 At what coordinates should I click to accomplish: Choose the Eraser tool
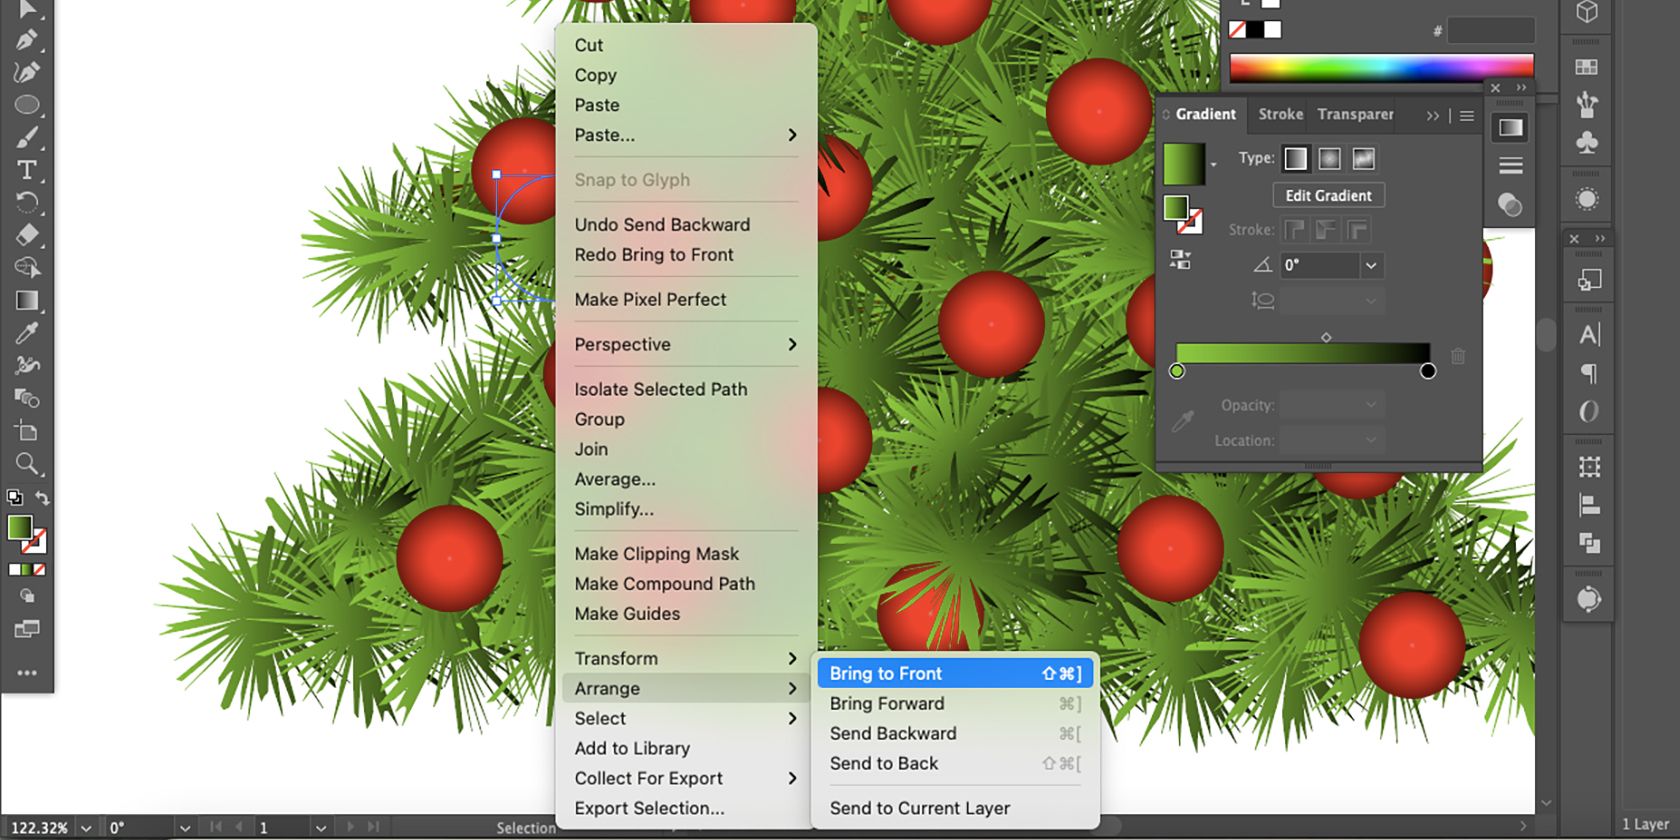point(26,235)
